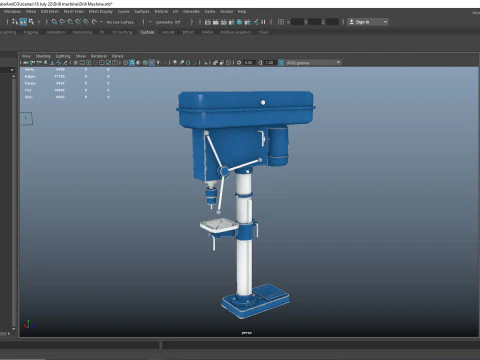Open the Mesh Display menu
Viewport: 480px width, 360px height.
pos(101,12)
